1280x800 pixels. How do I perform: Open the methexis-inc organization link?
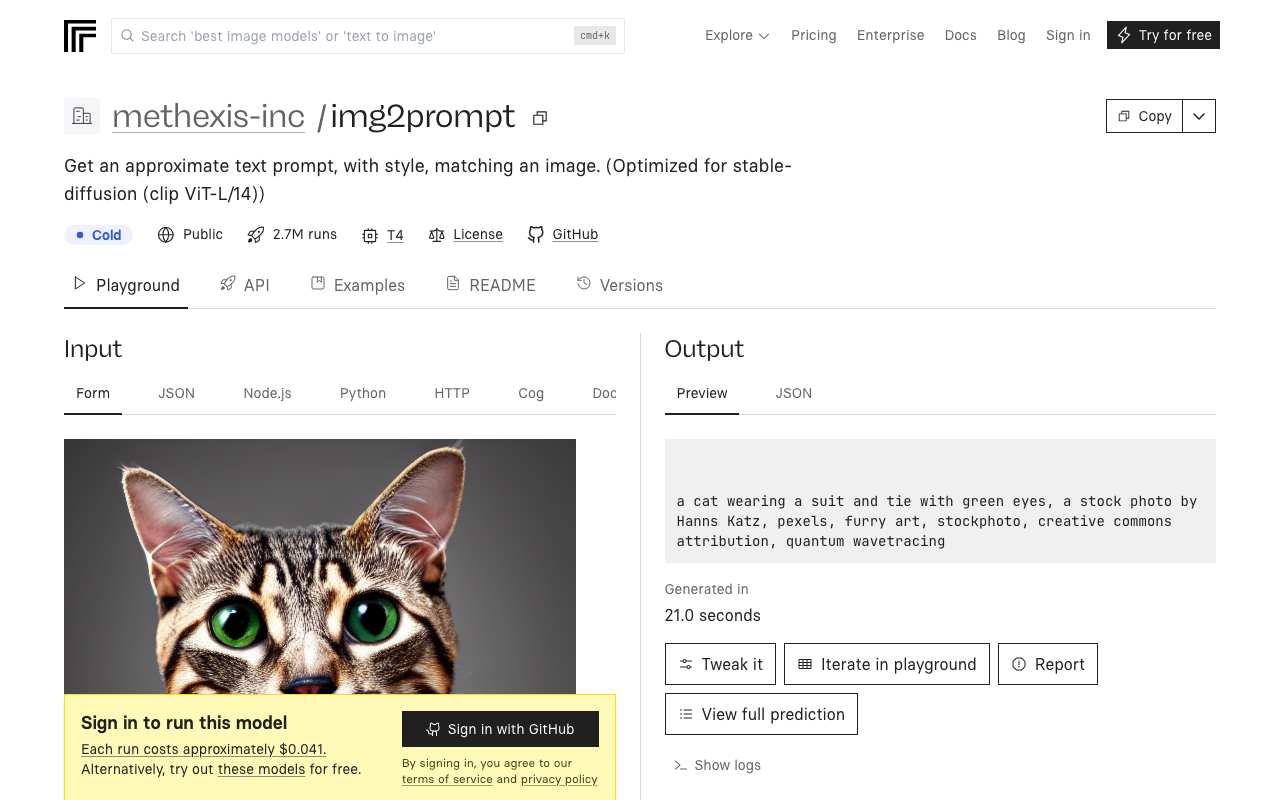208,116
